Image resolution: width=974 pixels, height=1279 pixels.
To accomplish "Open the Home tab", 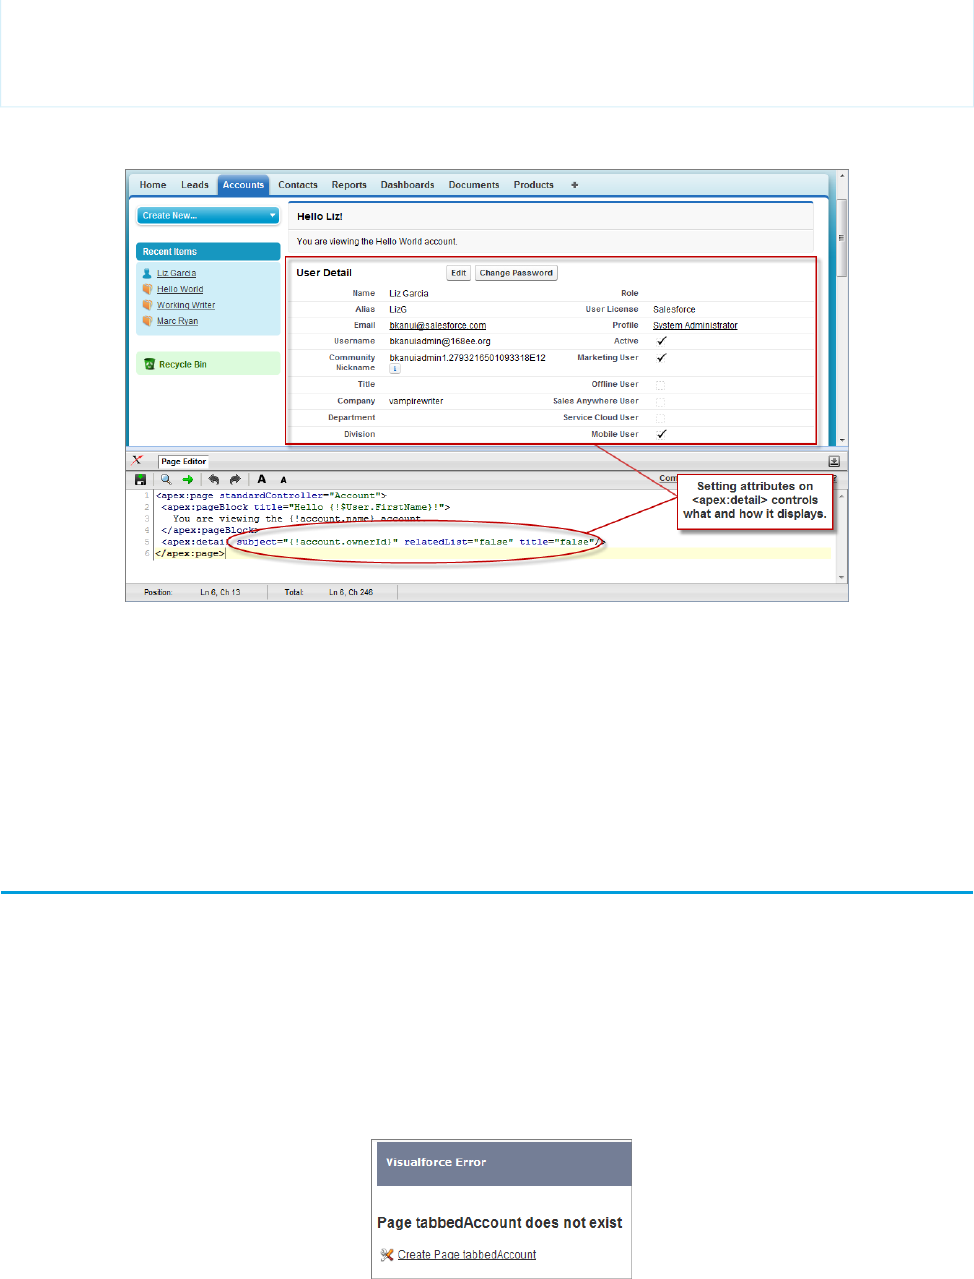I will pos(153,185).
